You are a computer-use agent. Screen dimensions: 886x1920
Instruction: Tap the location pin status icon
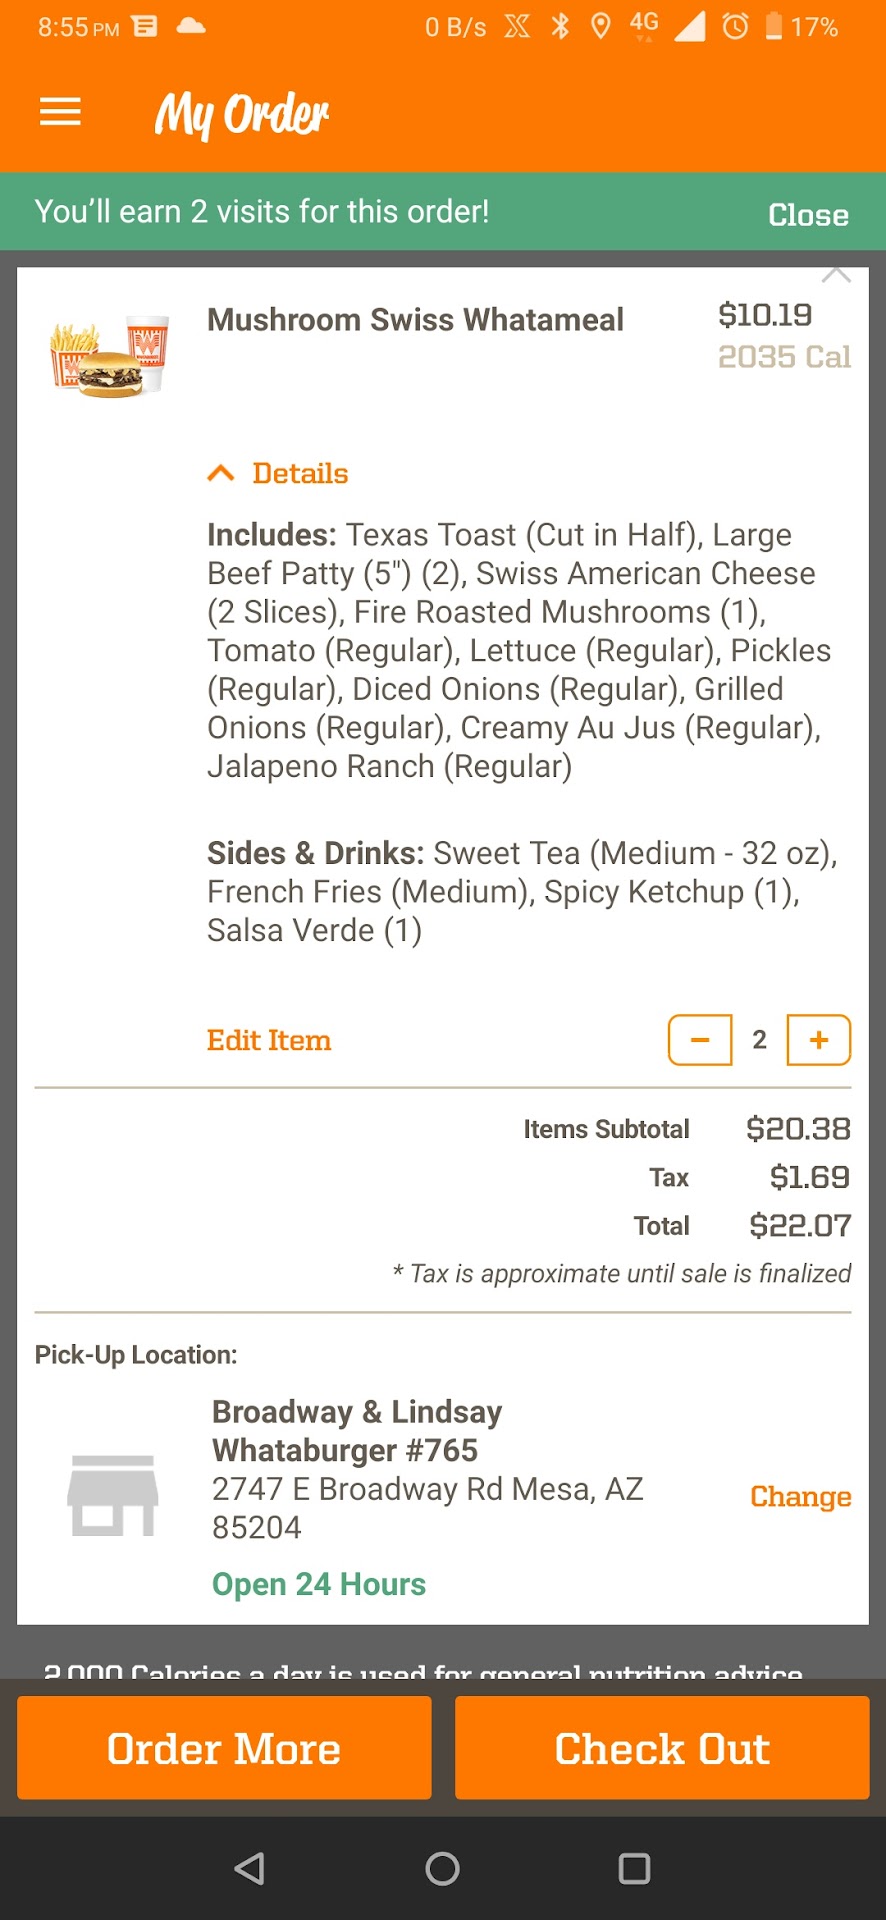point(600,26)
